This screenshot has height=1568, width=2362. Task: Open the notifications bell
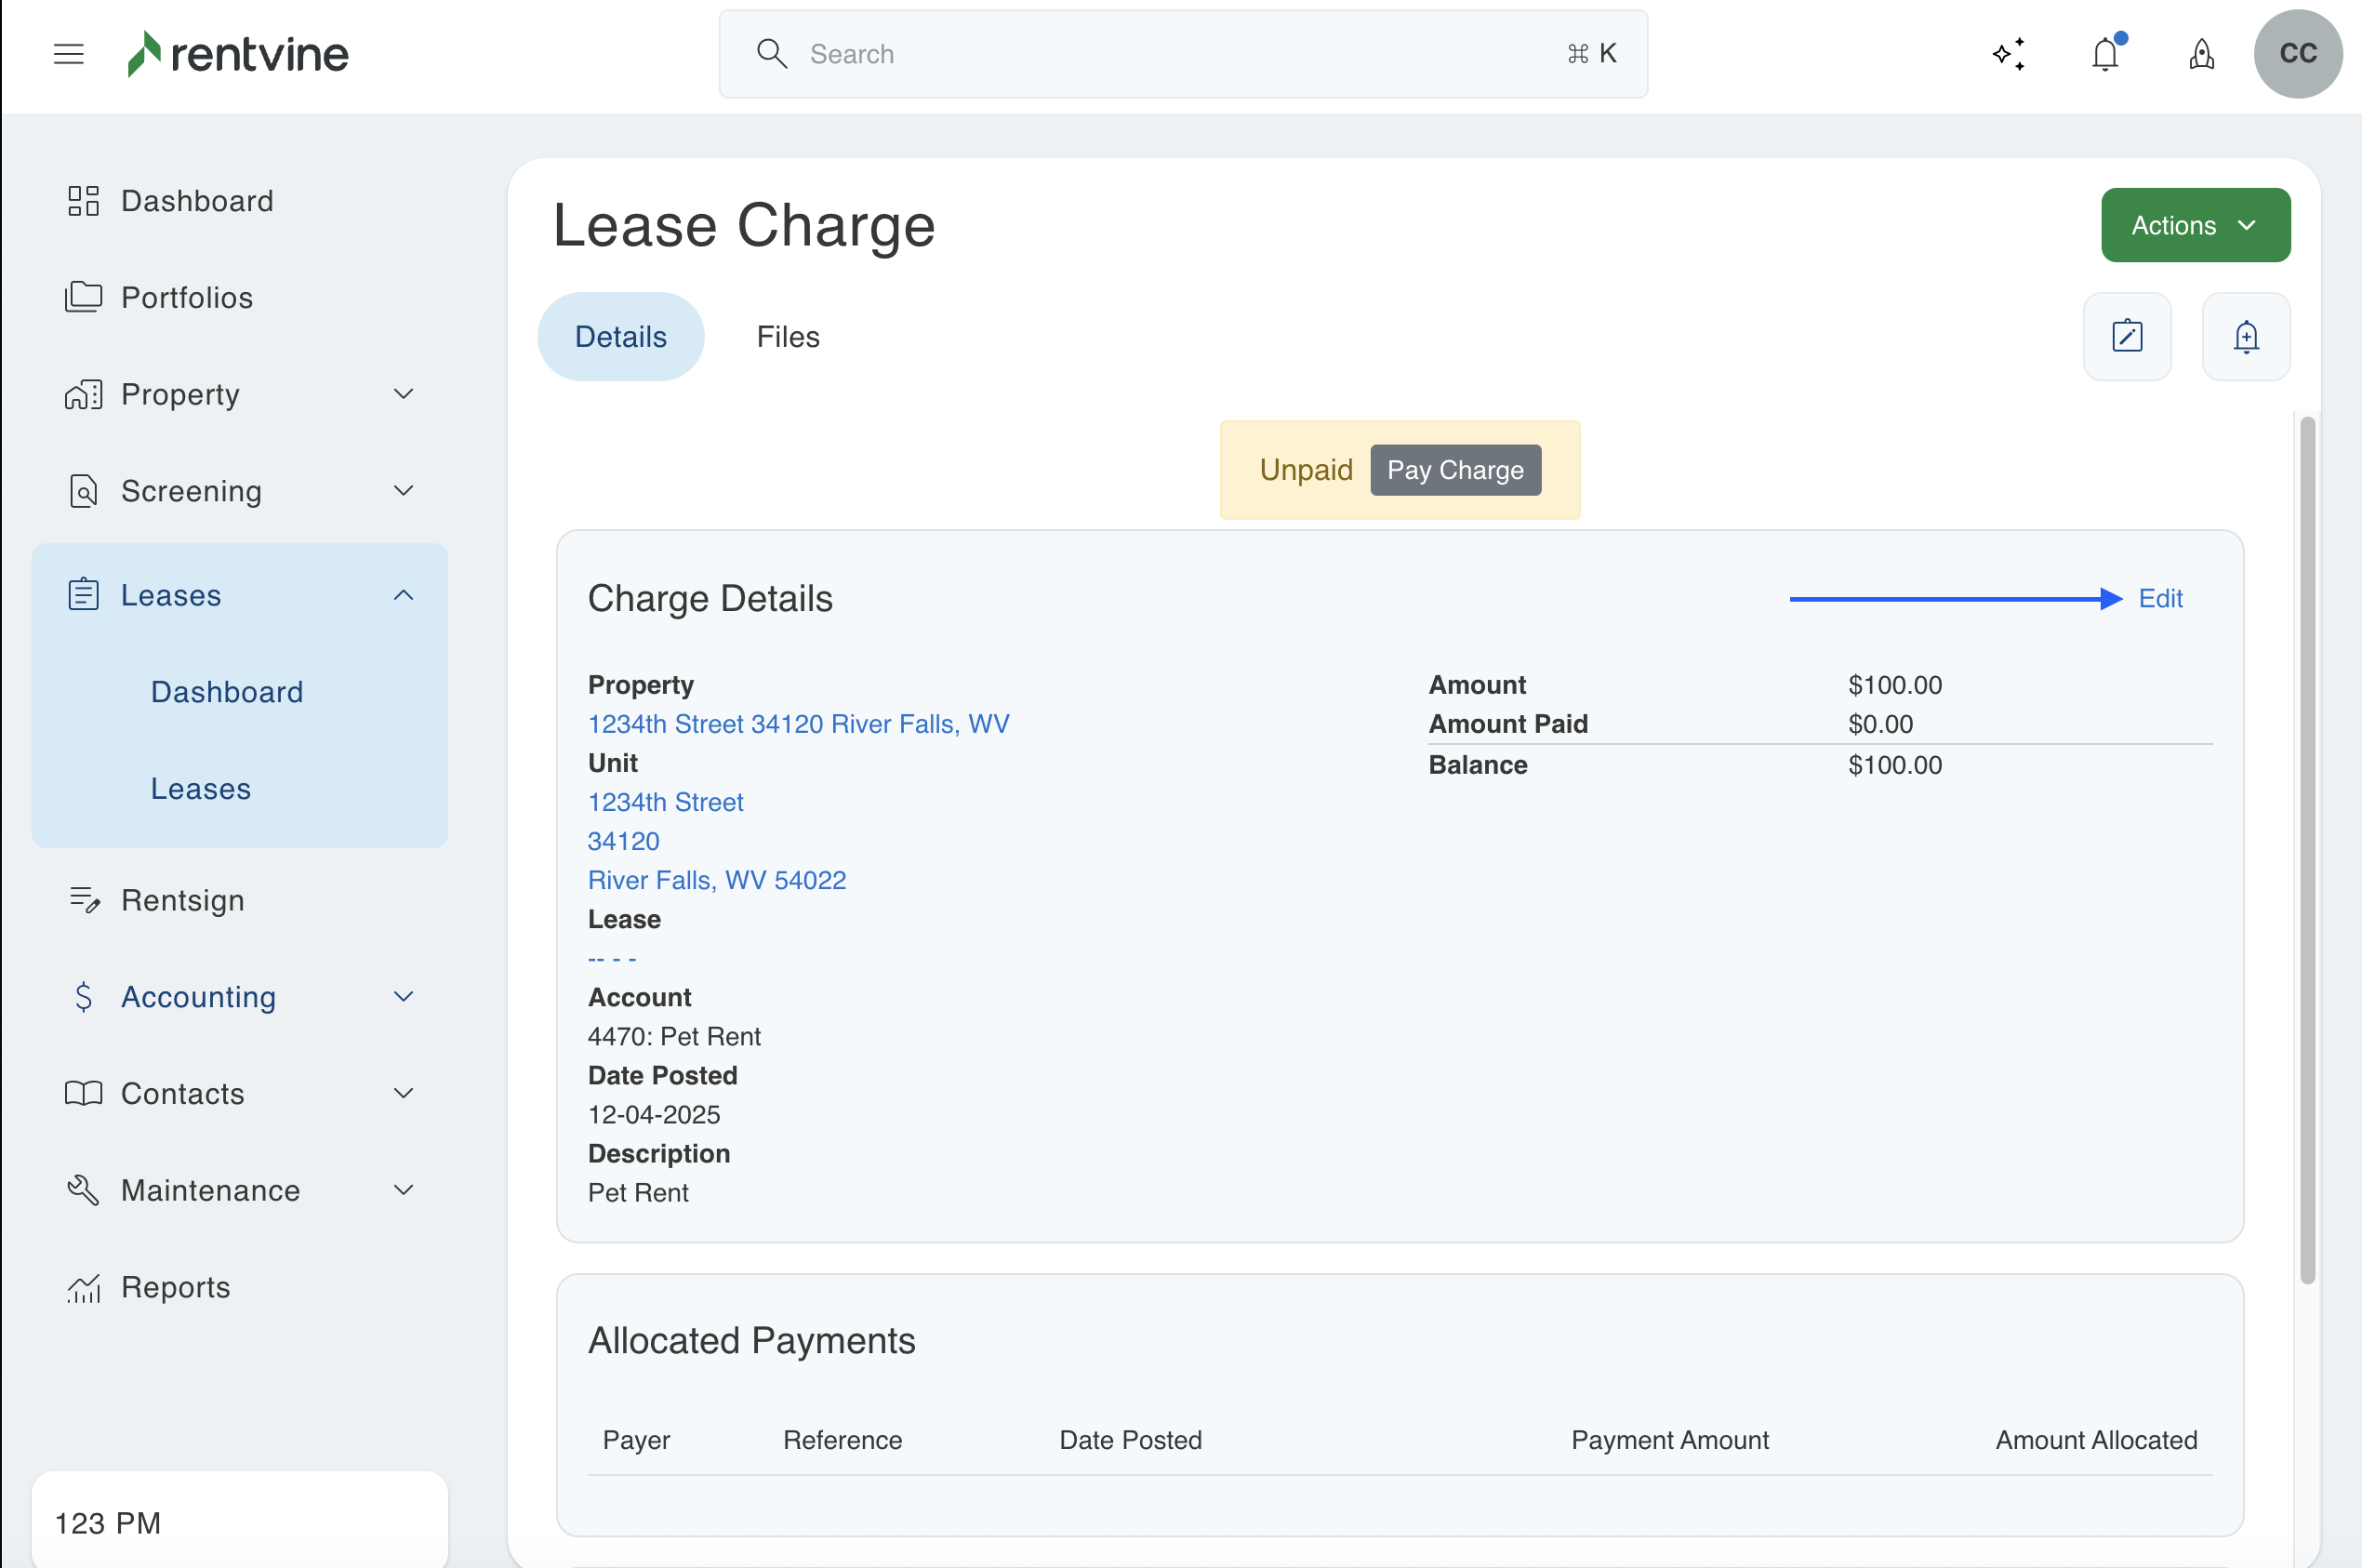click(2105, 54)
